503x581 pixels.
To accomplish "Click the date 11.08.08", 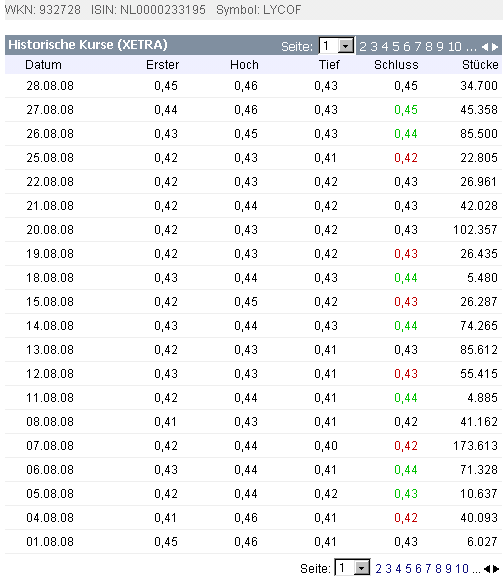I will pyautogui.click(x=50, y=398).
